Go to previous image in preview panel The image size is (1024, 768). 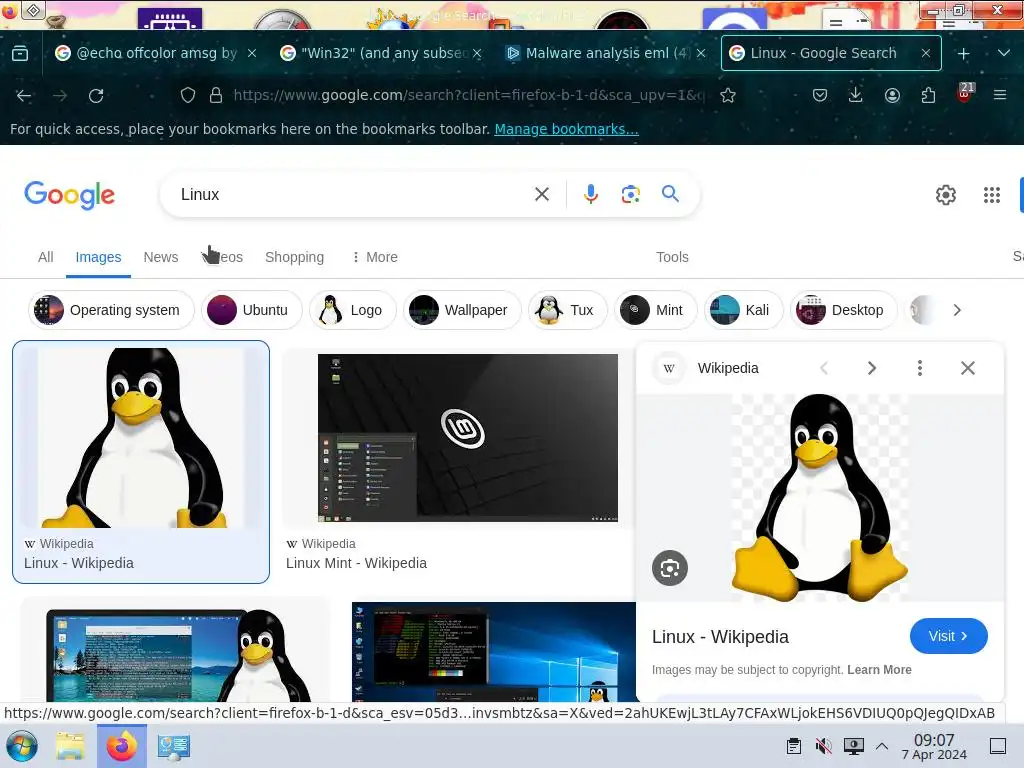[x=824, y=368]
